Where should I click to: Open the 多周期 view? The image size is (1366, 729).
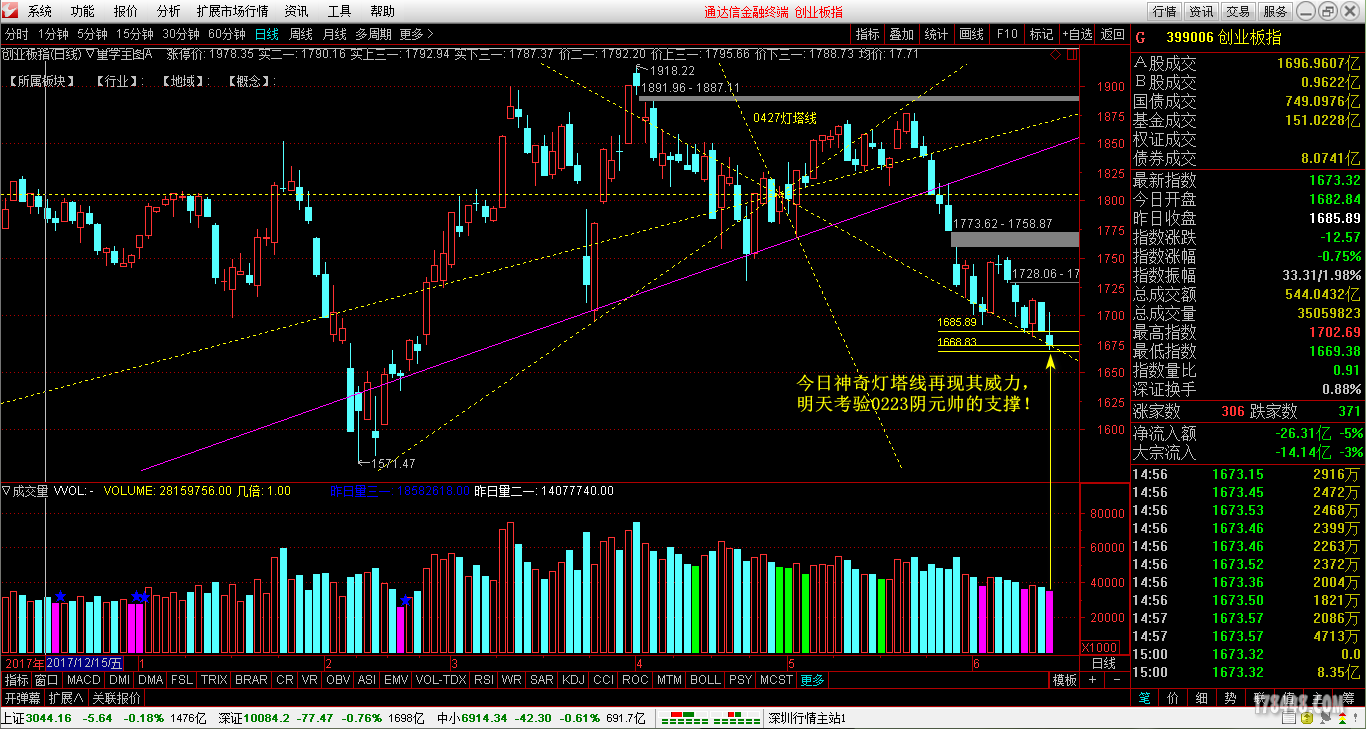(x=374, y=34)
